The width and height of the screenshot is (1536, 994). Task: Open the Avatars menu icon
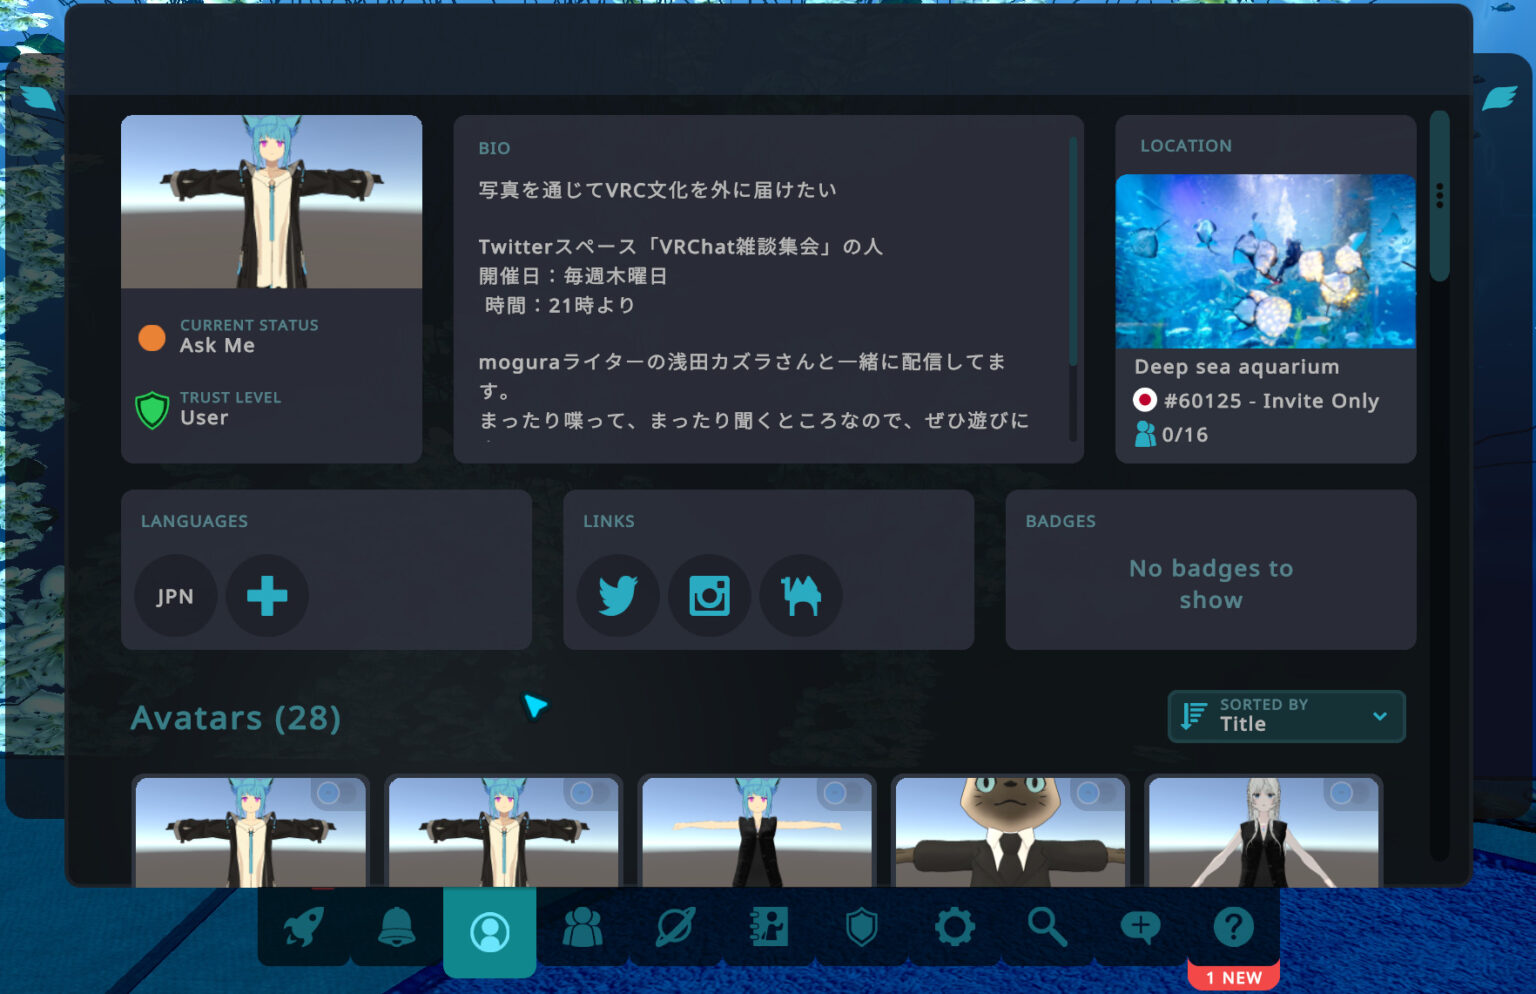click(x=769, y=928)
